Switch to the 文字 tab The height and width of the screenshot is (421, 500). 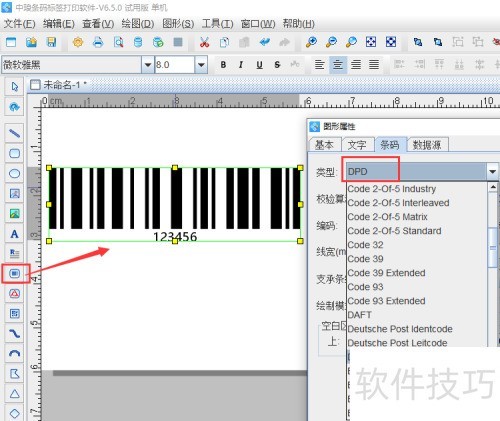click(x=357, y=145)
